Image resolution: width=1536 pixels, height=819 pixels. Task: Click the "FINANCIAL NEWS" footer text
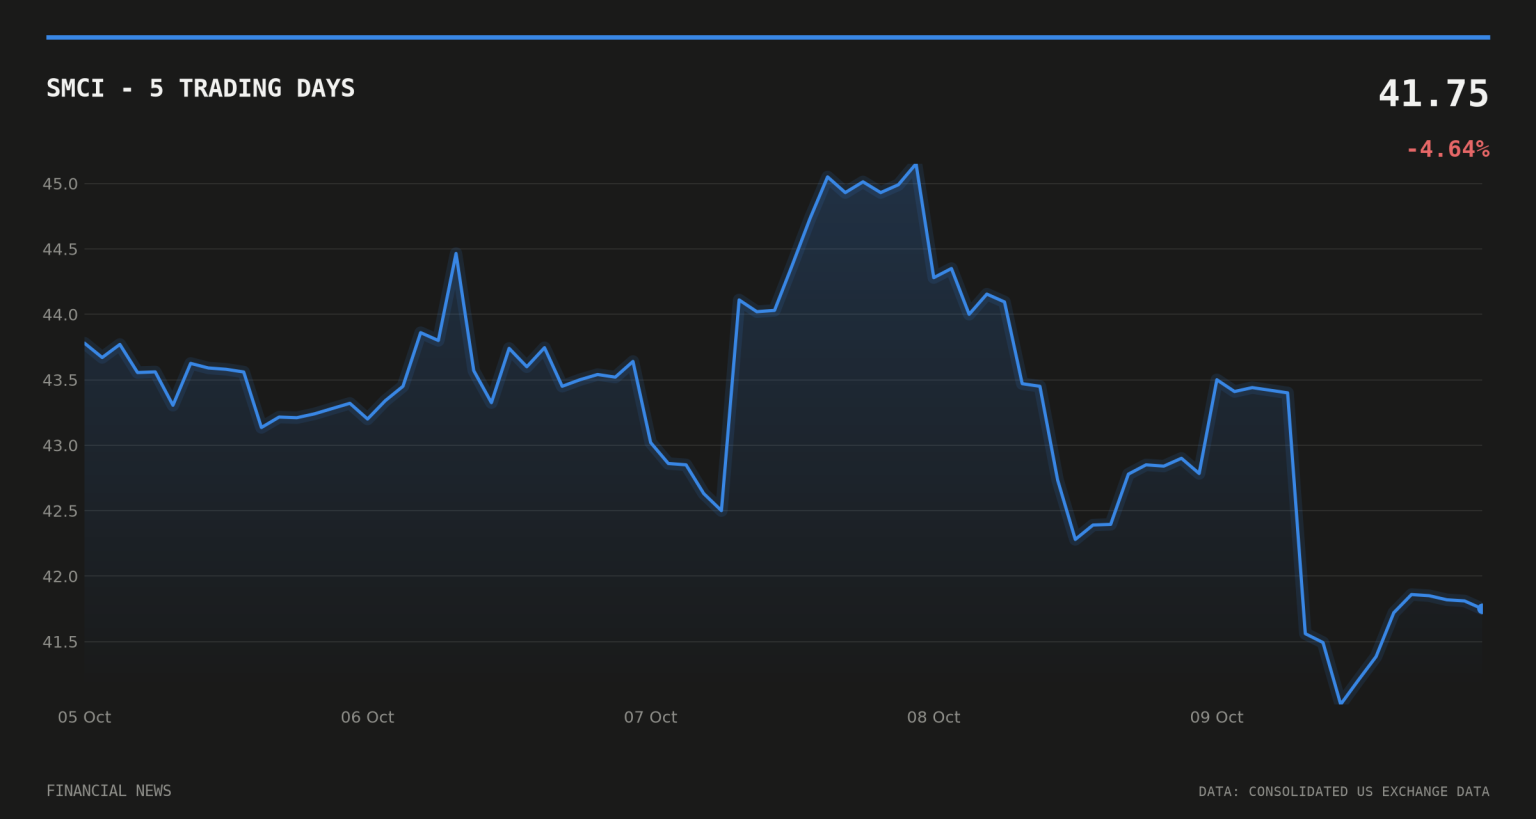pyautogui.click(x=109, y=791)
